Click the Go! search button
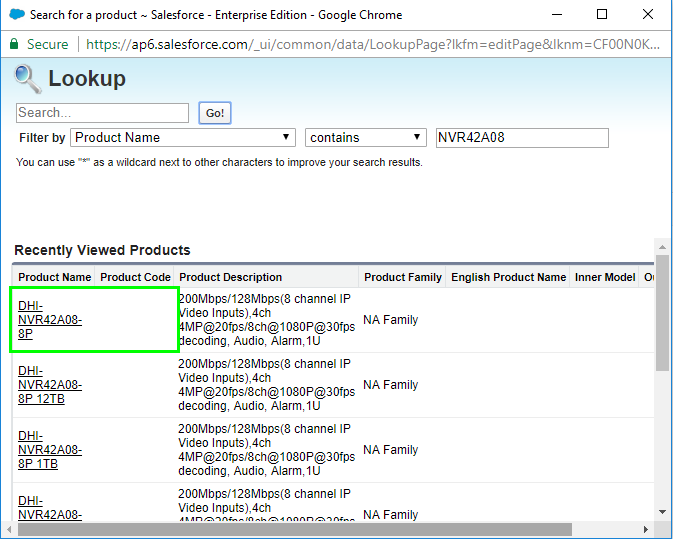Image resolution: width=673 pixels, height=539 pixels. 214,113
